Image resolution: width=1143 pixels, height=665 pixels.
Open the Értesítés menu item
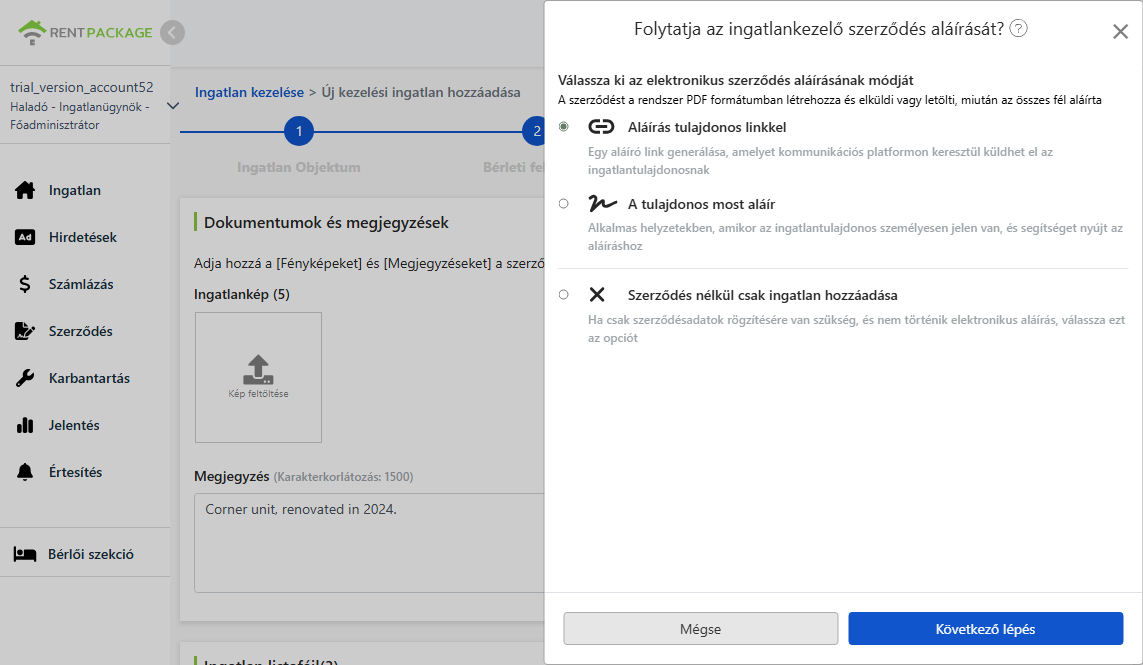(x=75, y=472)
